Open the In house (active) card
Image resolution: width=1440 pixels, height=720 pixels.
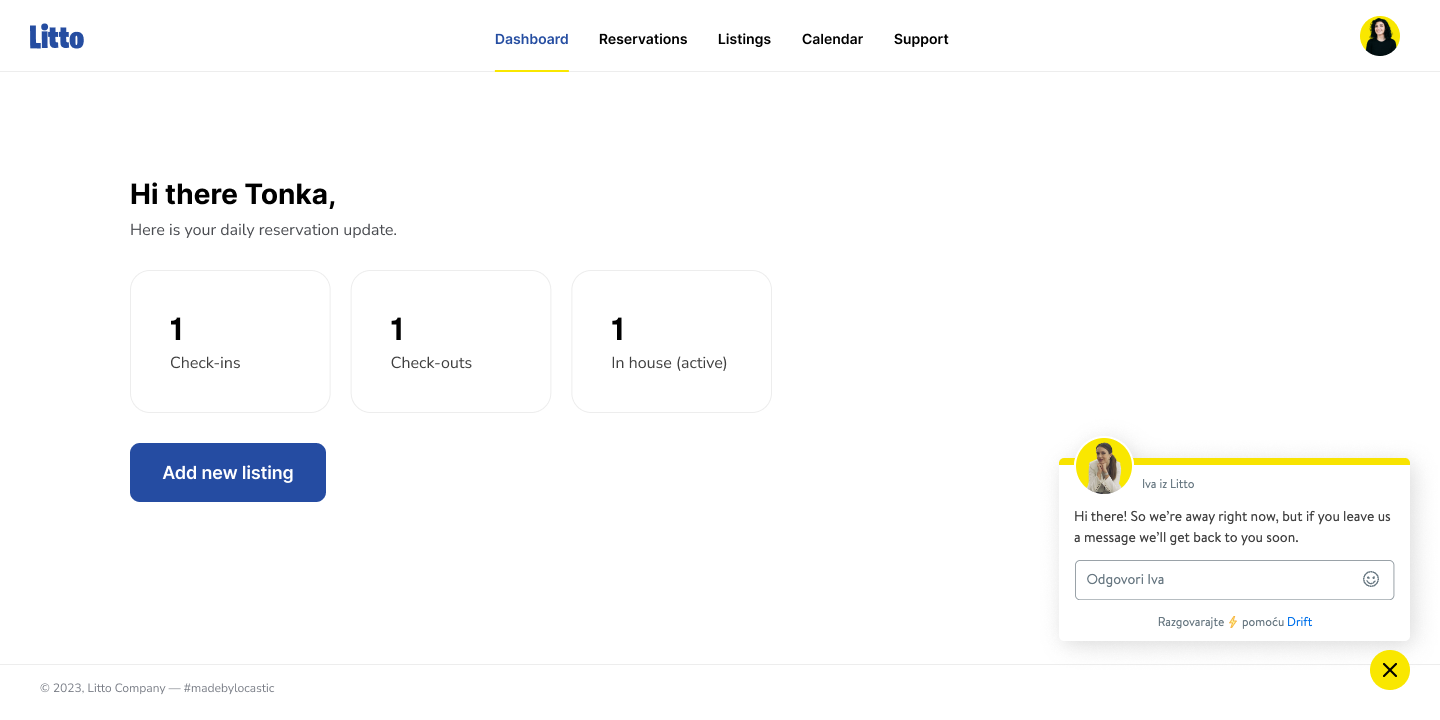(x=672, y=341)
